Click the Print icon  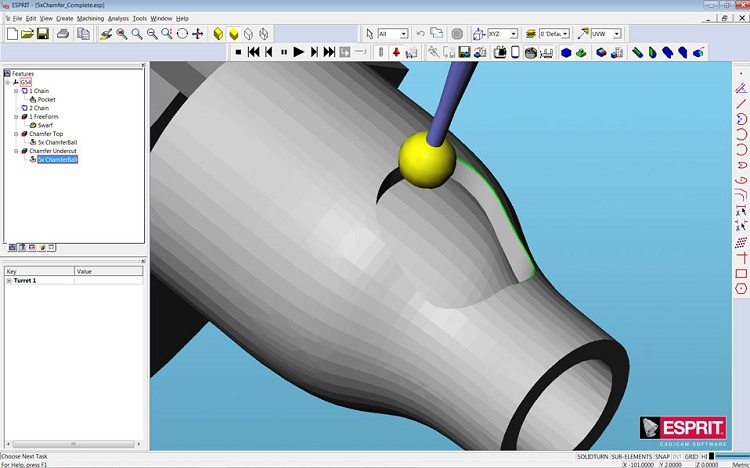[63, 34]
